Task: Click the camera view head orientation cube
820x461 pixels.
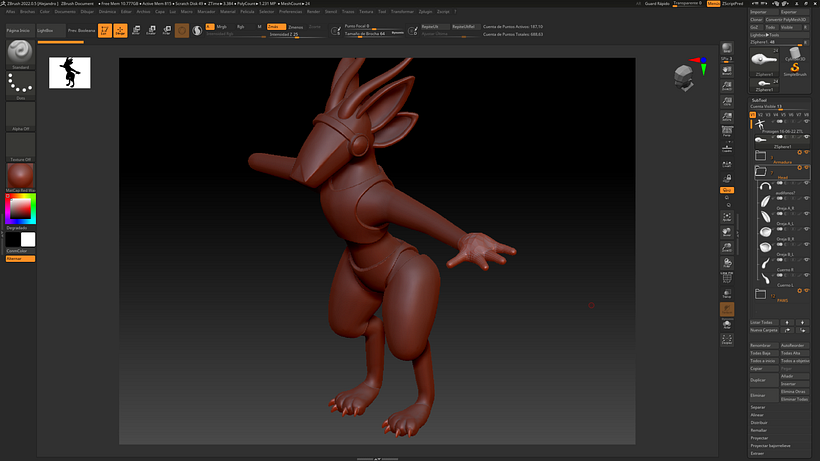Action: click(683, 77)
